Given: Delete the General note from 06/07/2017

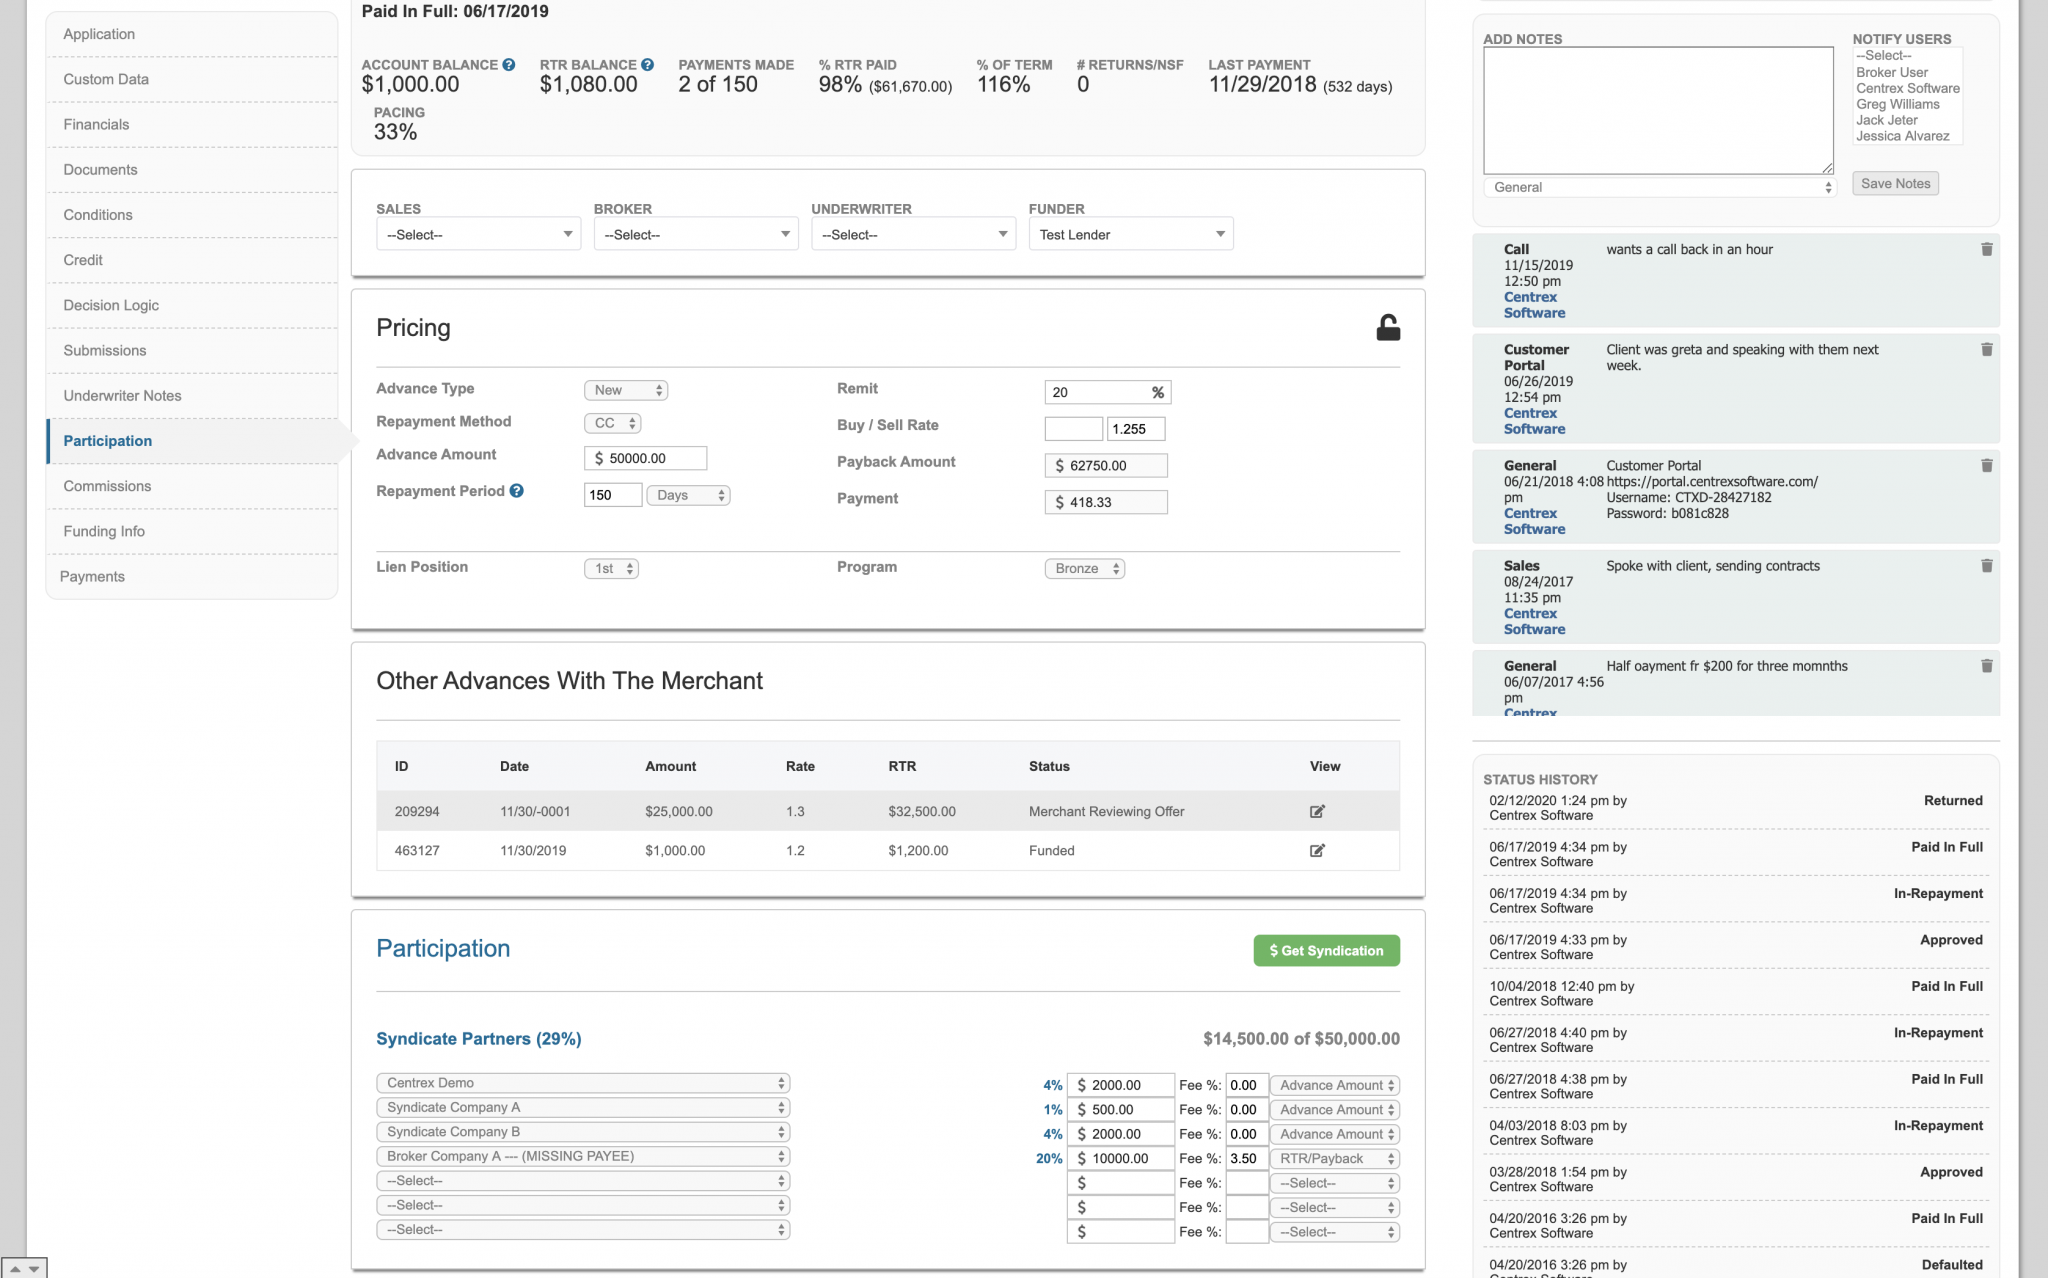Looking at the screenshot, I should pos(1987,665).
